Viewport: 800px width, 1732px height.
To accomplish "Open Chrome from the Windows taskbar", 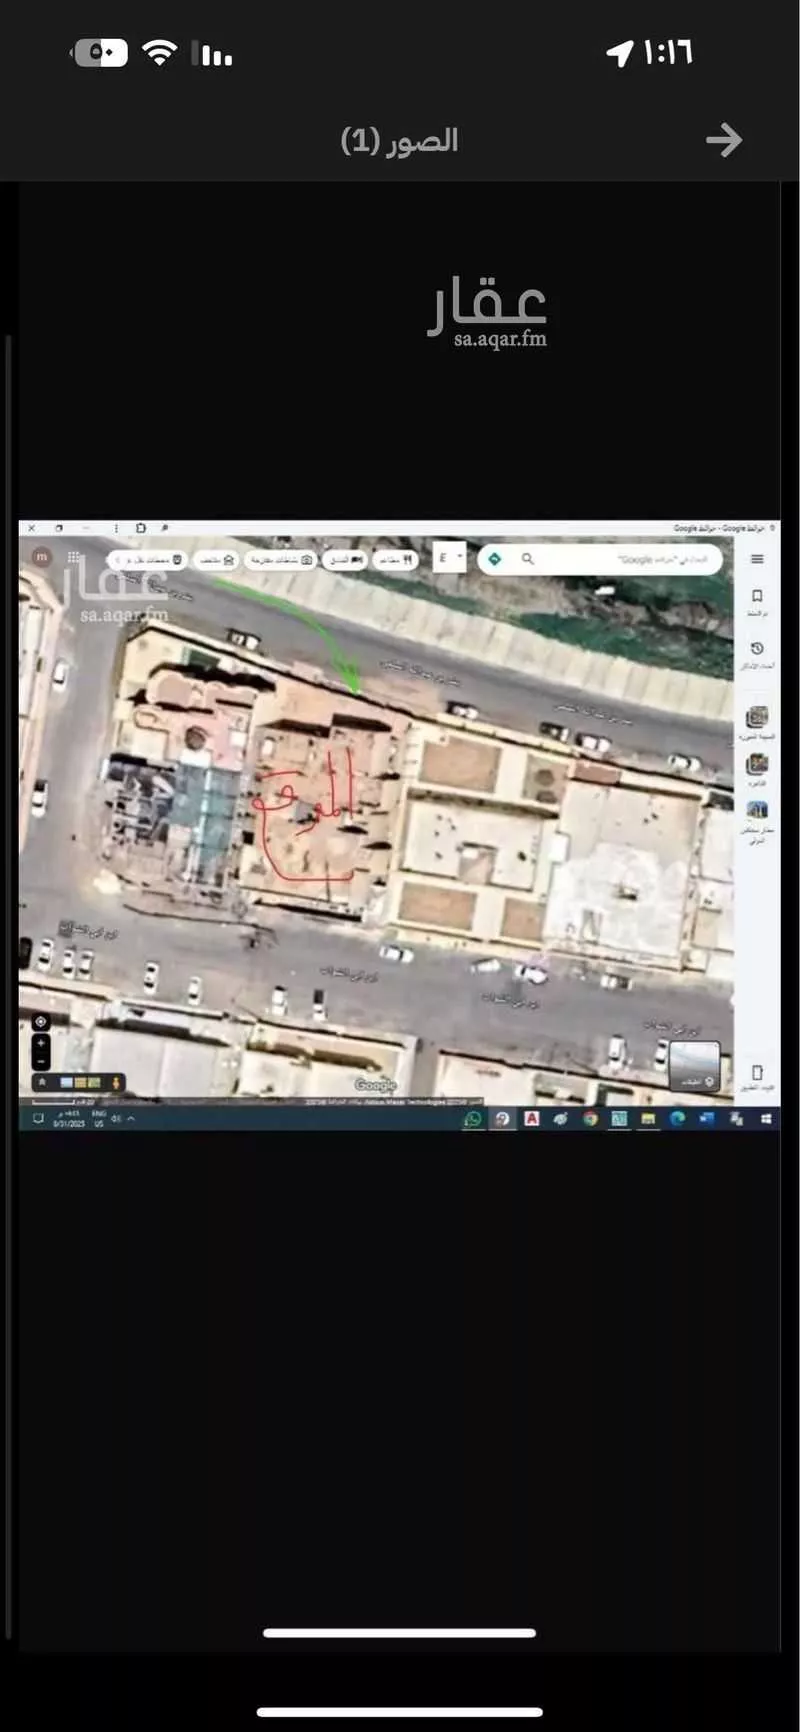I will coord(590,1119).
